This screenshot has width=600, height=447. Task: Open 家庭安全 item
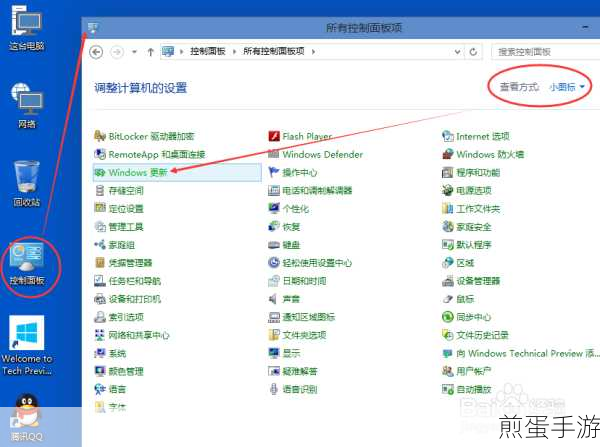pos(467,227)
